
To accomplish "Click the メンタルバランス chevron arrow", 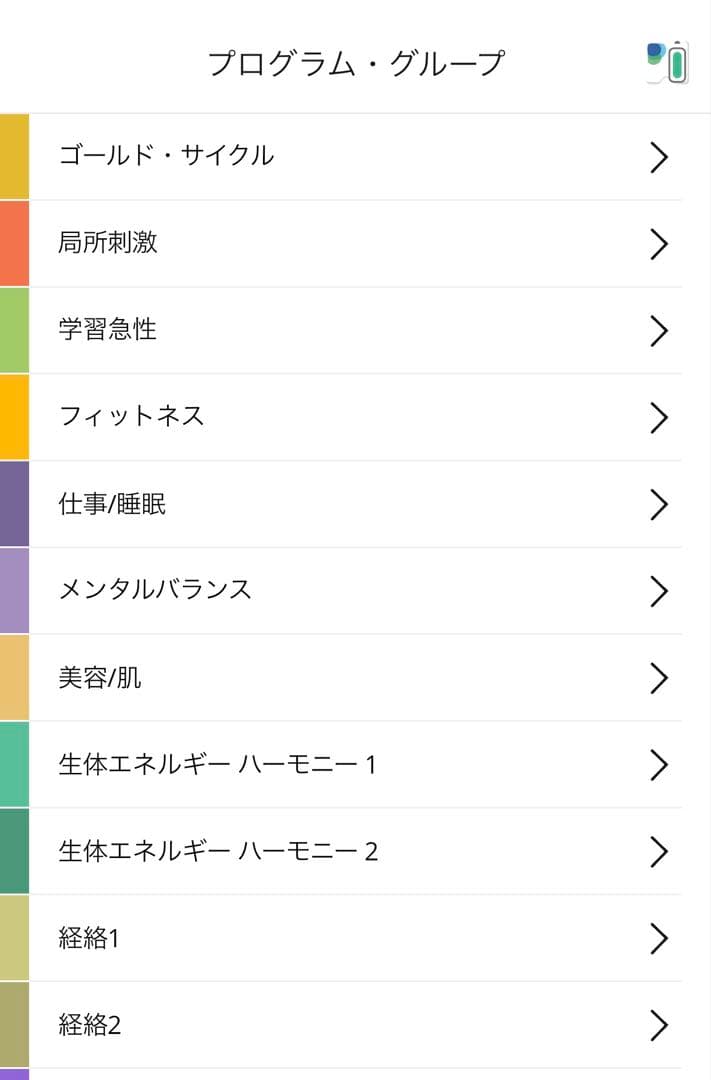I will click(658, 590).
